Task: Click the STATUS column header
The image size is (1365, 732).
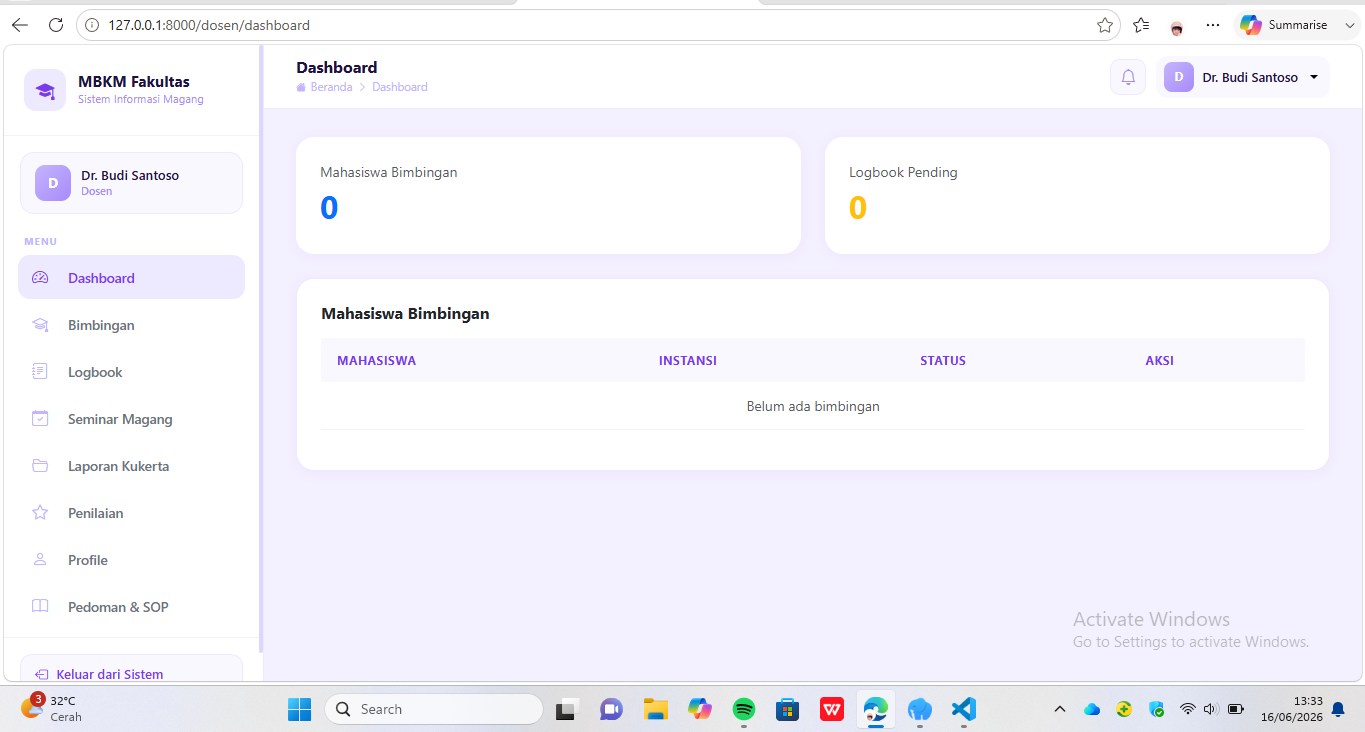Action: coord(943,361)
